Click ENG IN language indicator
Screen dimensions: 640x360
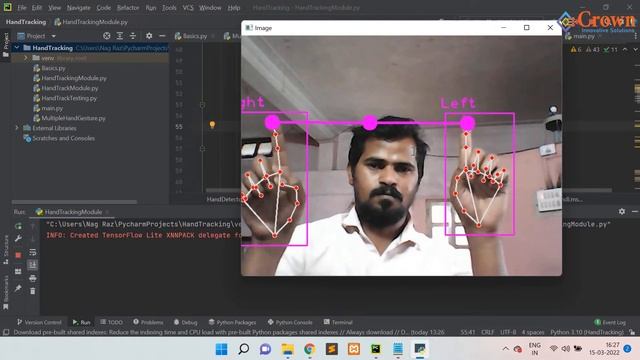click(534, 349)
